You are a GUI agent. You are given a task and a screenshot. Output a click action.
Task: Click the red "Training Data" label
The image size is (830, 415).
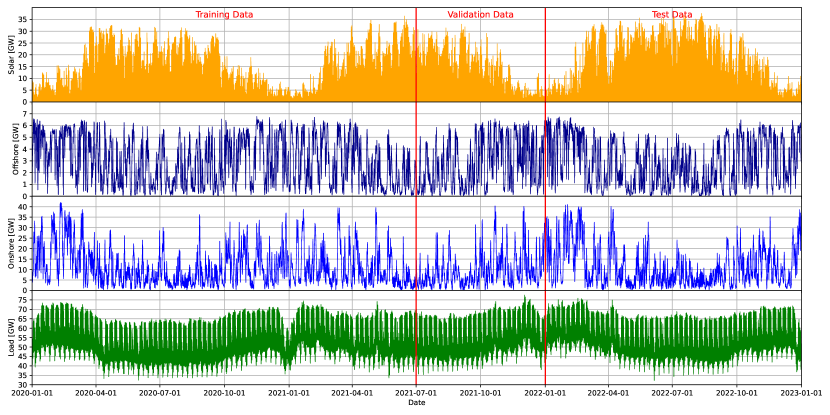coord(224,15)
